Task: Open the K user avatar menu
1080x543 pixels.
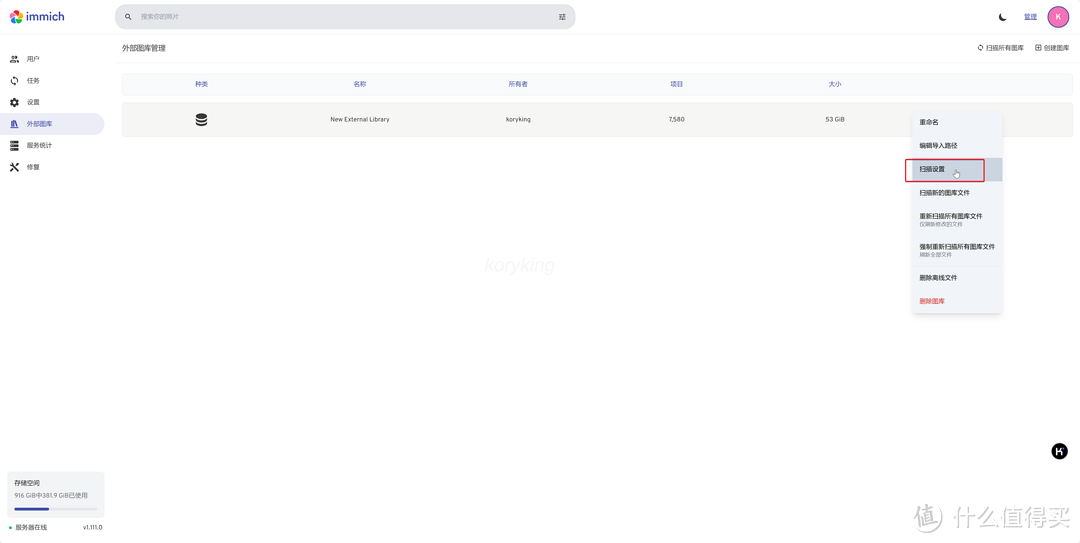Action: (x=1058, y=17)
